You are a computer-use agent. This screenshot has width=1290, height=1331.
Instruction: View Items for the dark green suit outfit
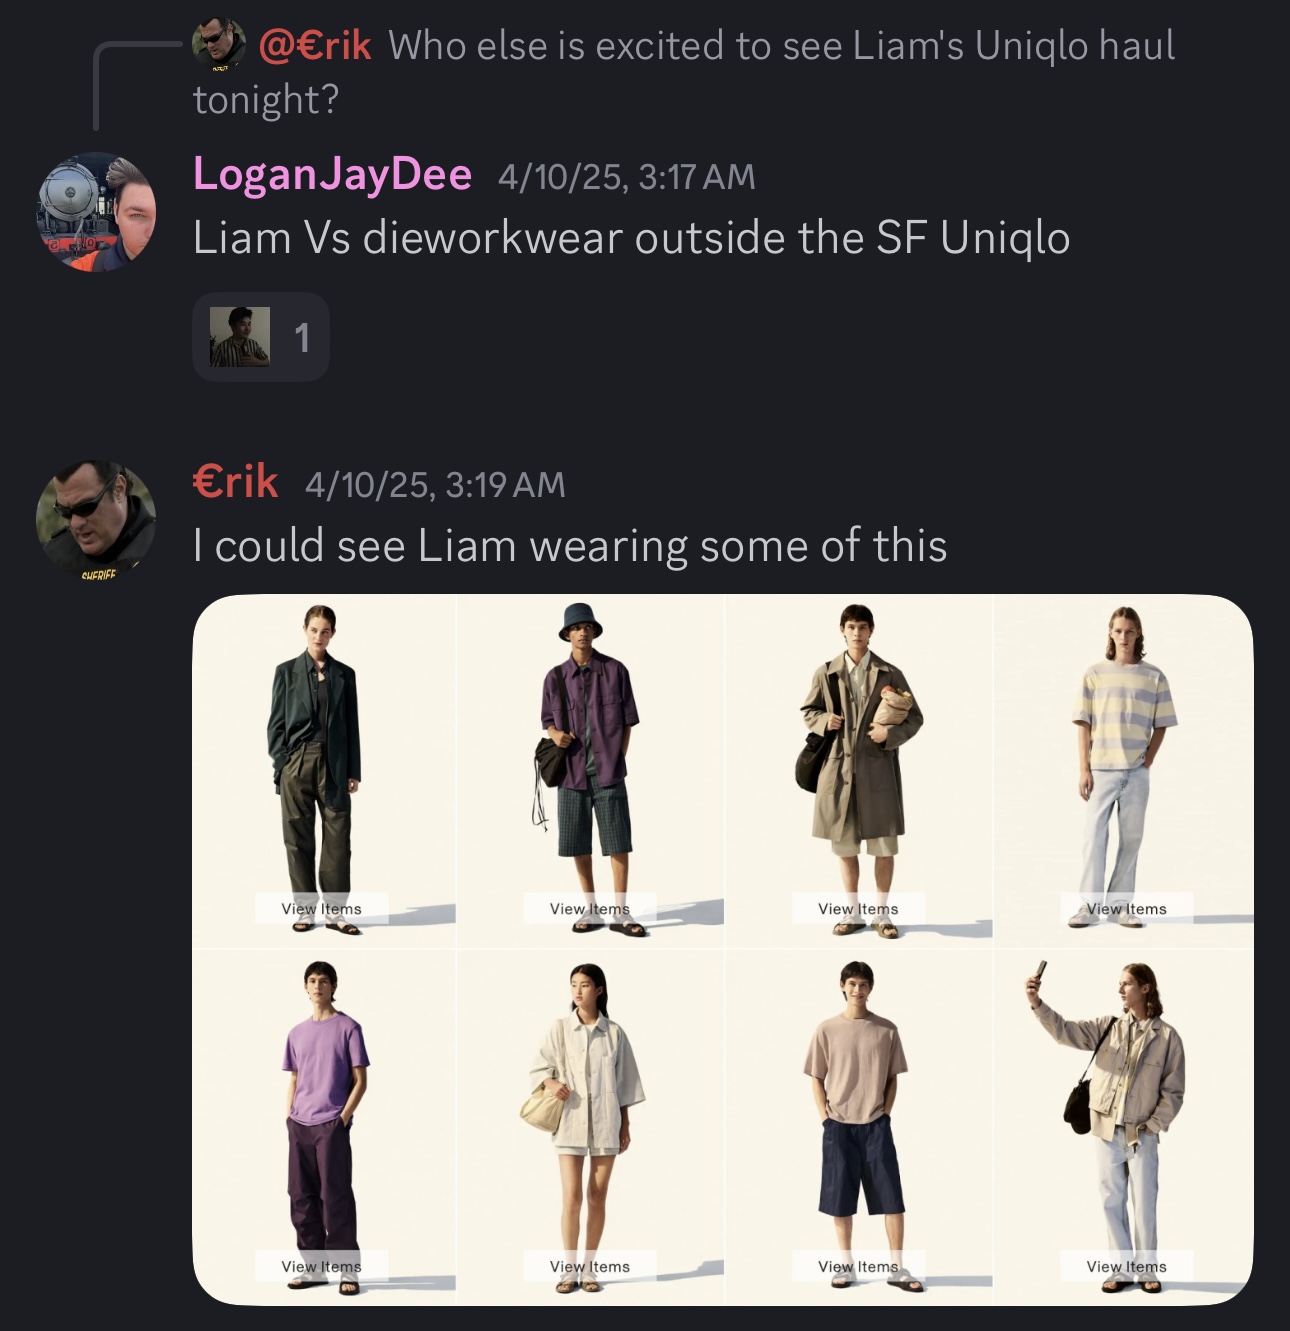[322, 909]
